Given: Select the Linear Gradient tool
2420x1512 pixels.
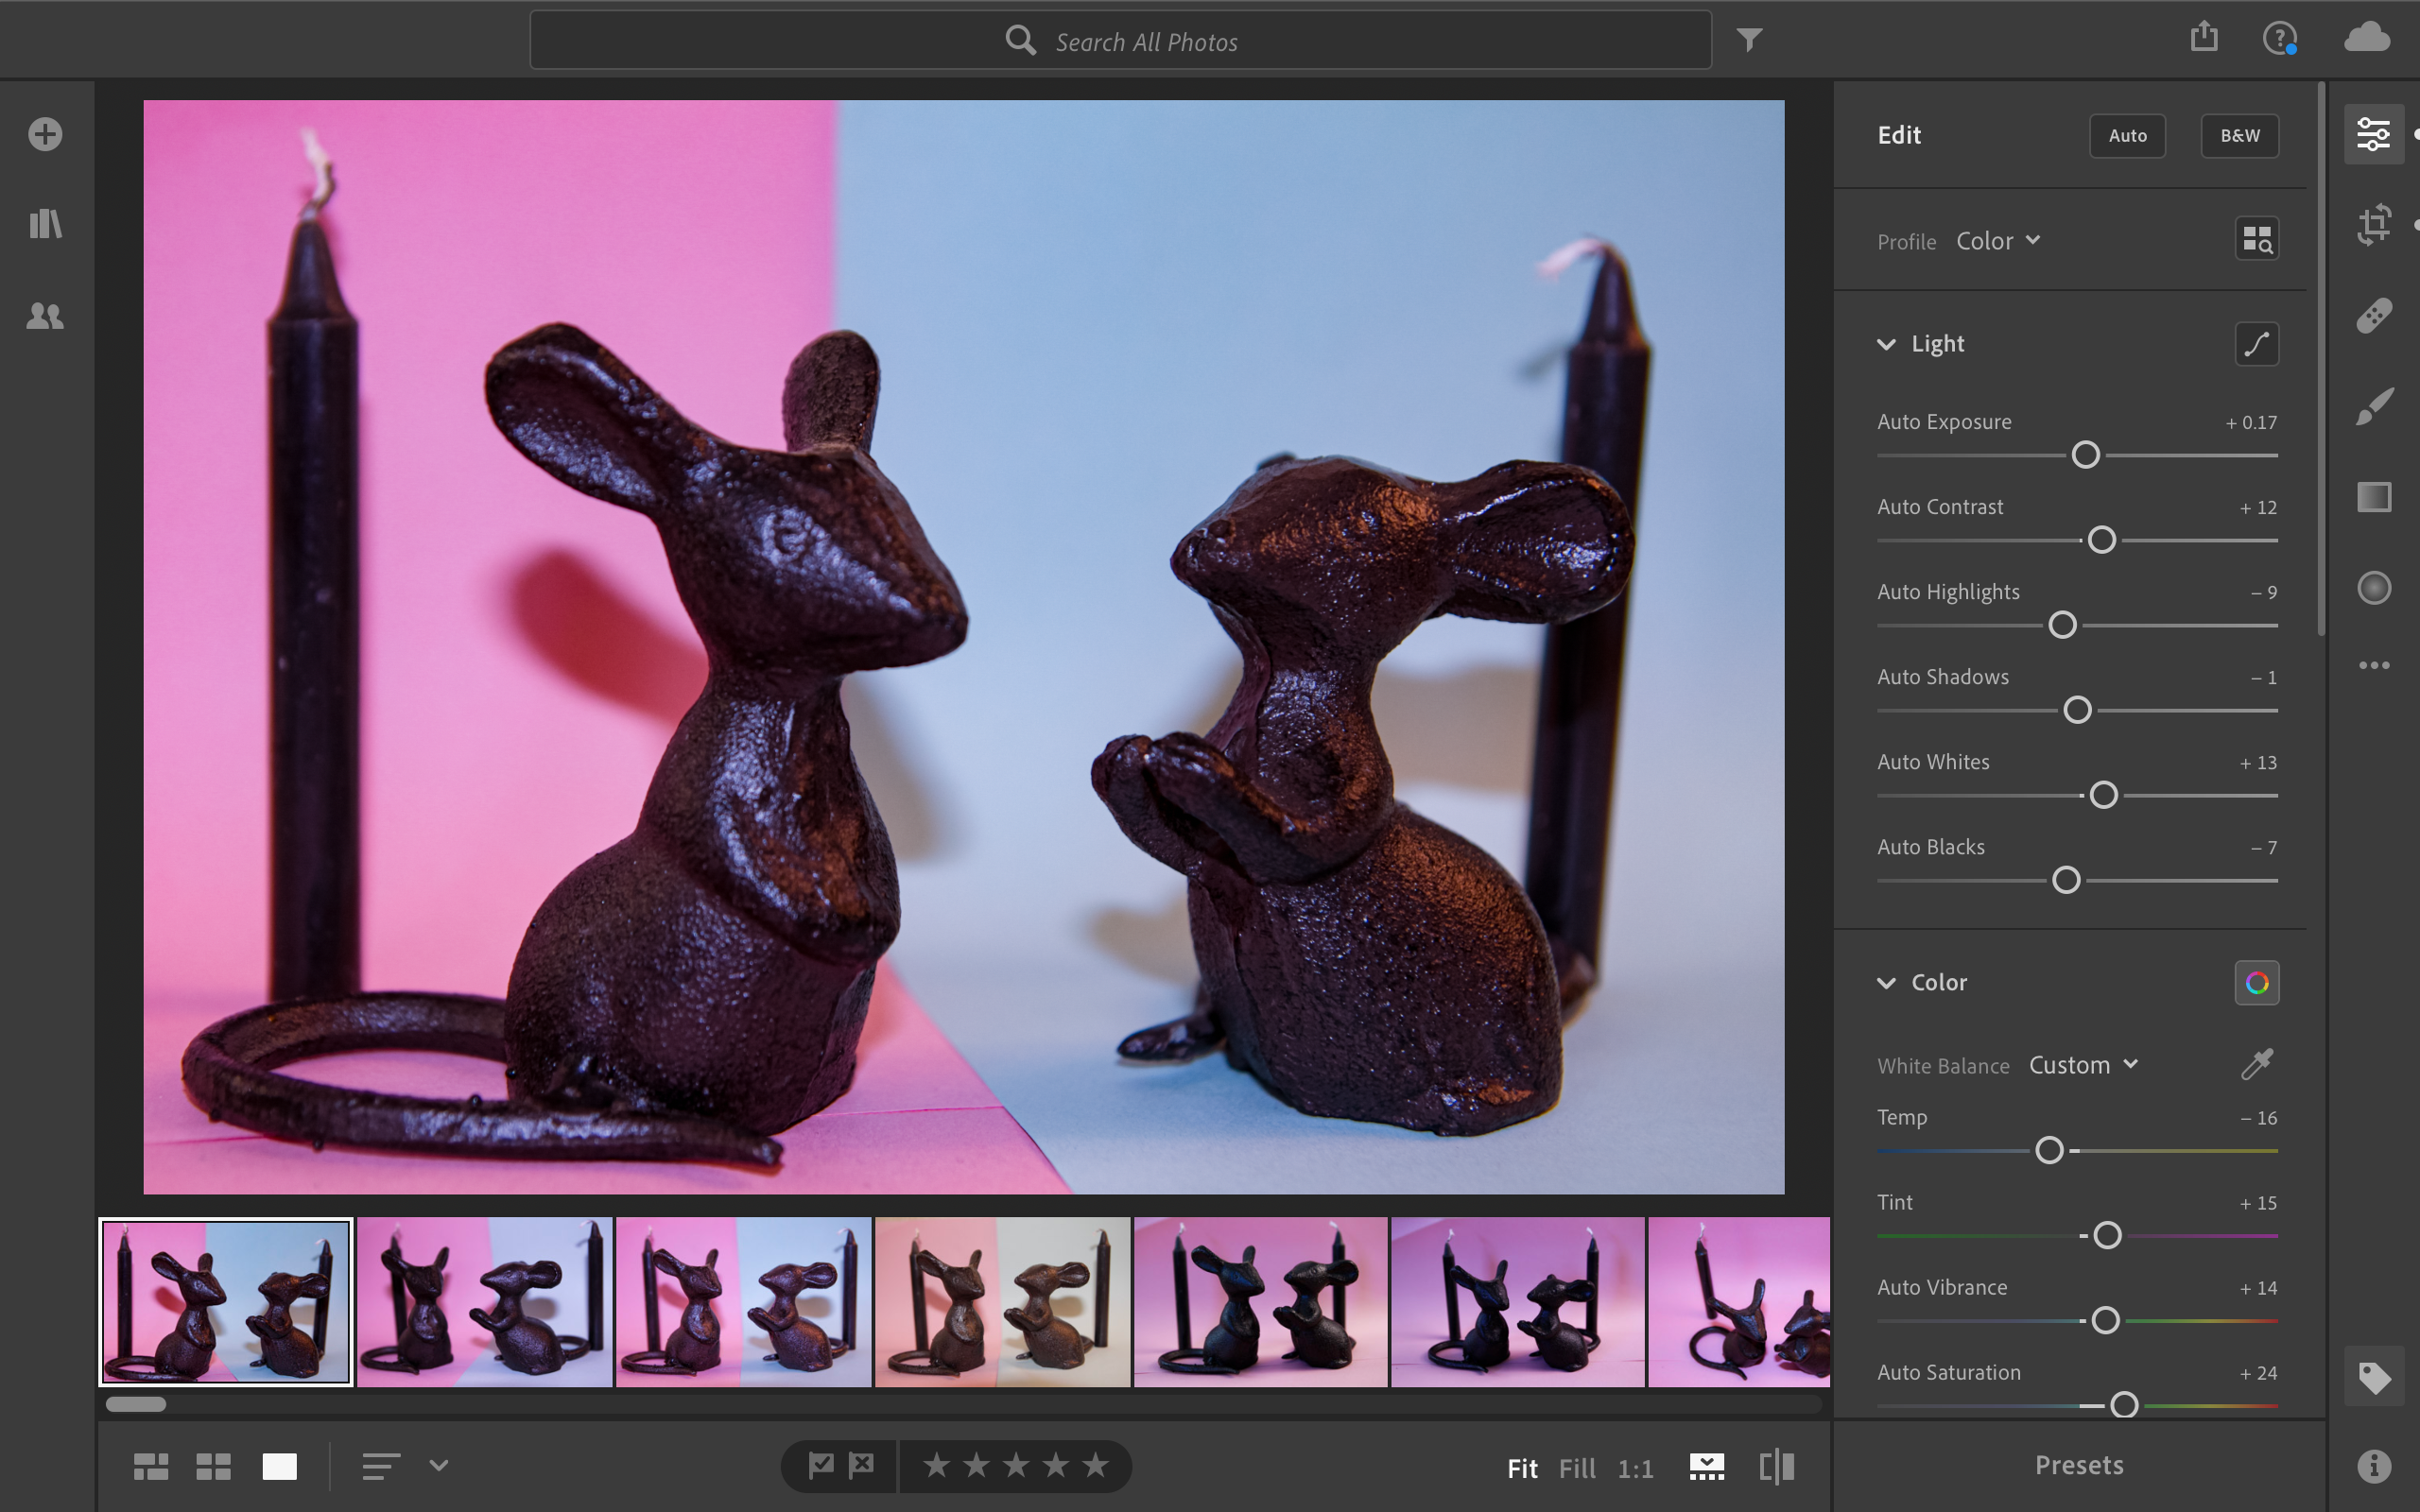Looking at the screenshot, I should pyautogui.click(x=2373, y=497).
